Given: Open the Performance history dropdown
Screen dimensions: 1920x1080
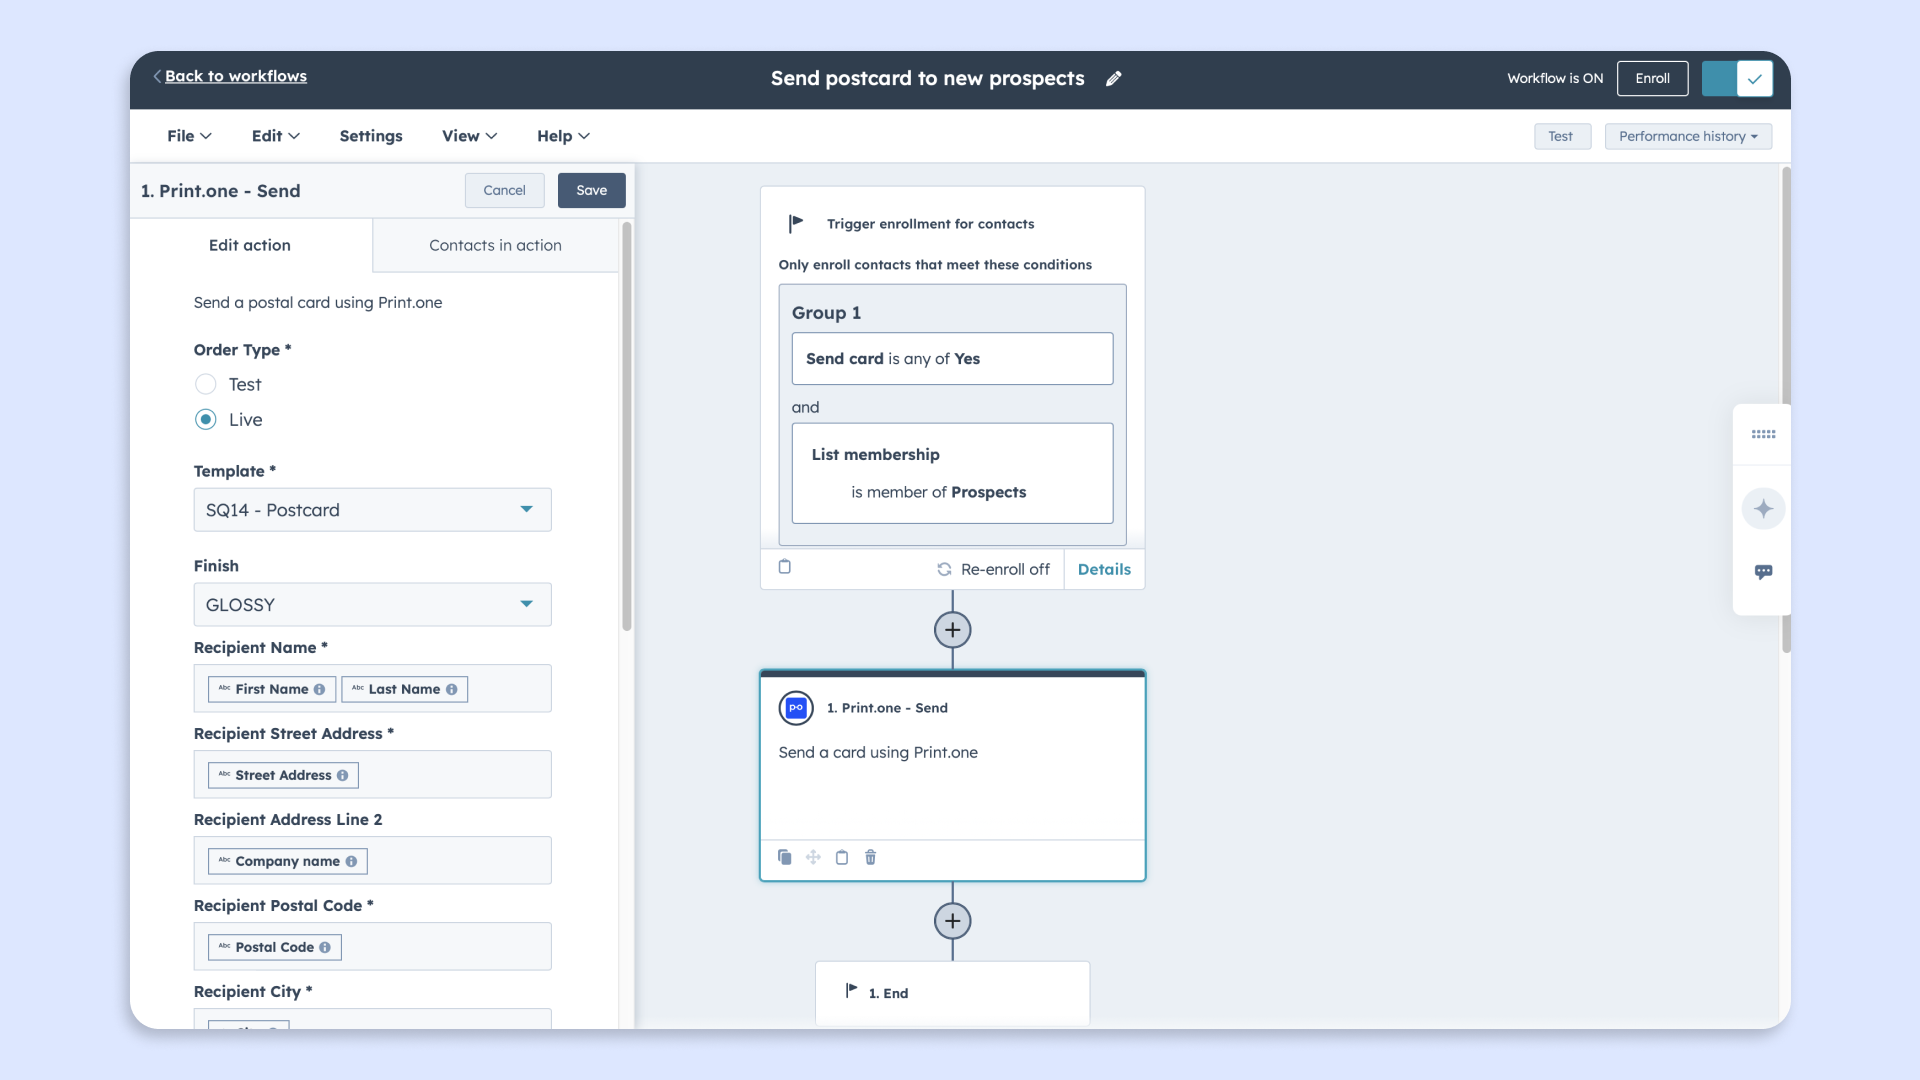Looking at the screenshot, I should click(x=1687, y=136).
